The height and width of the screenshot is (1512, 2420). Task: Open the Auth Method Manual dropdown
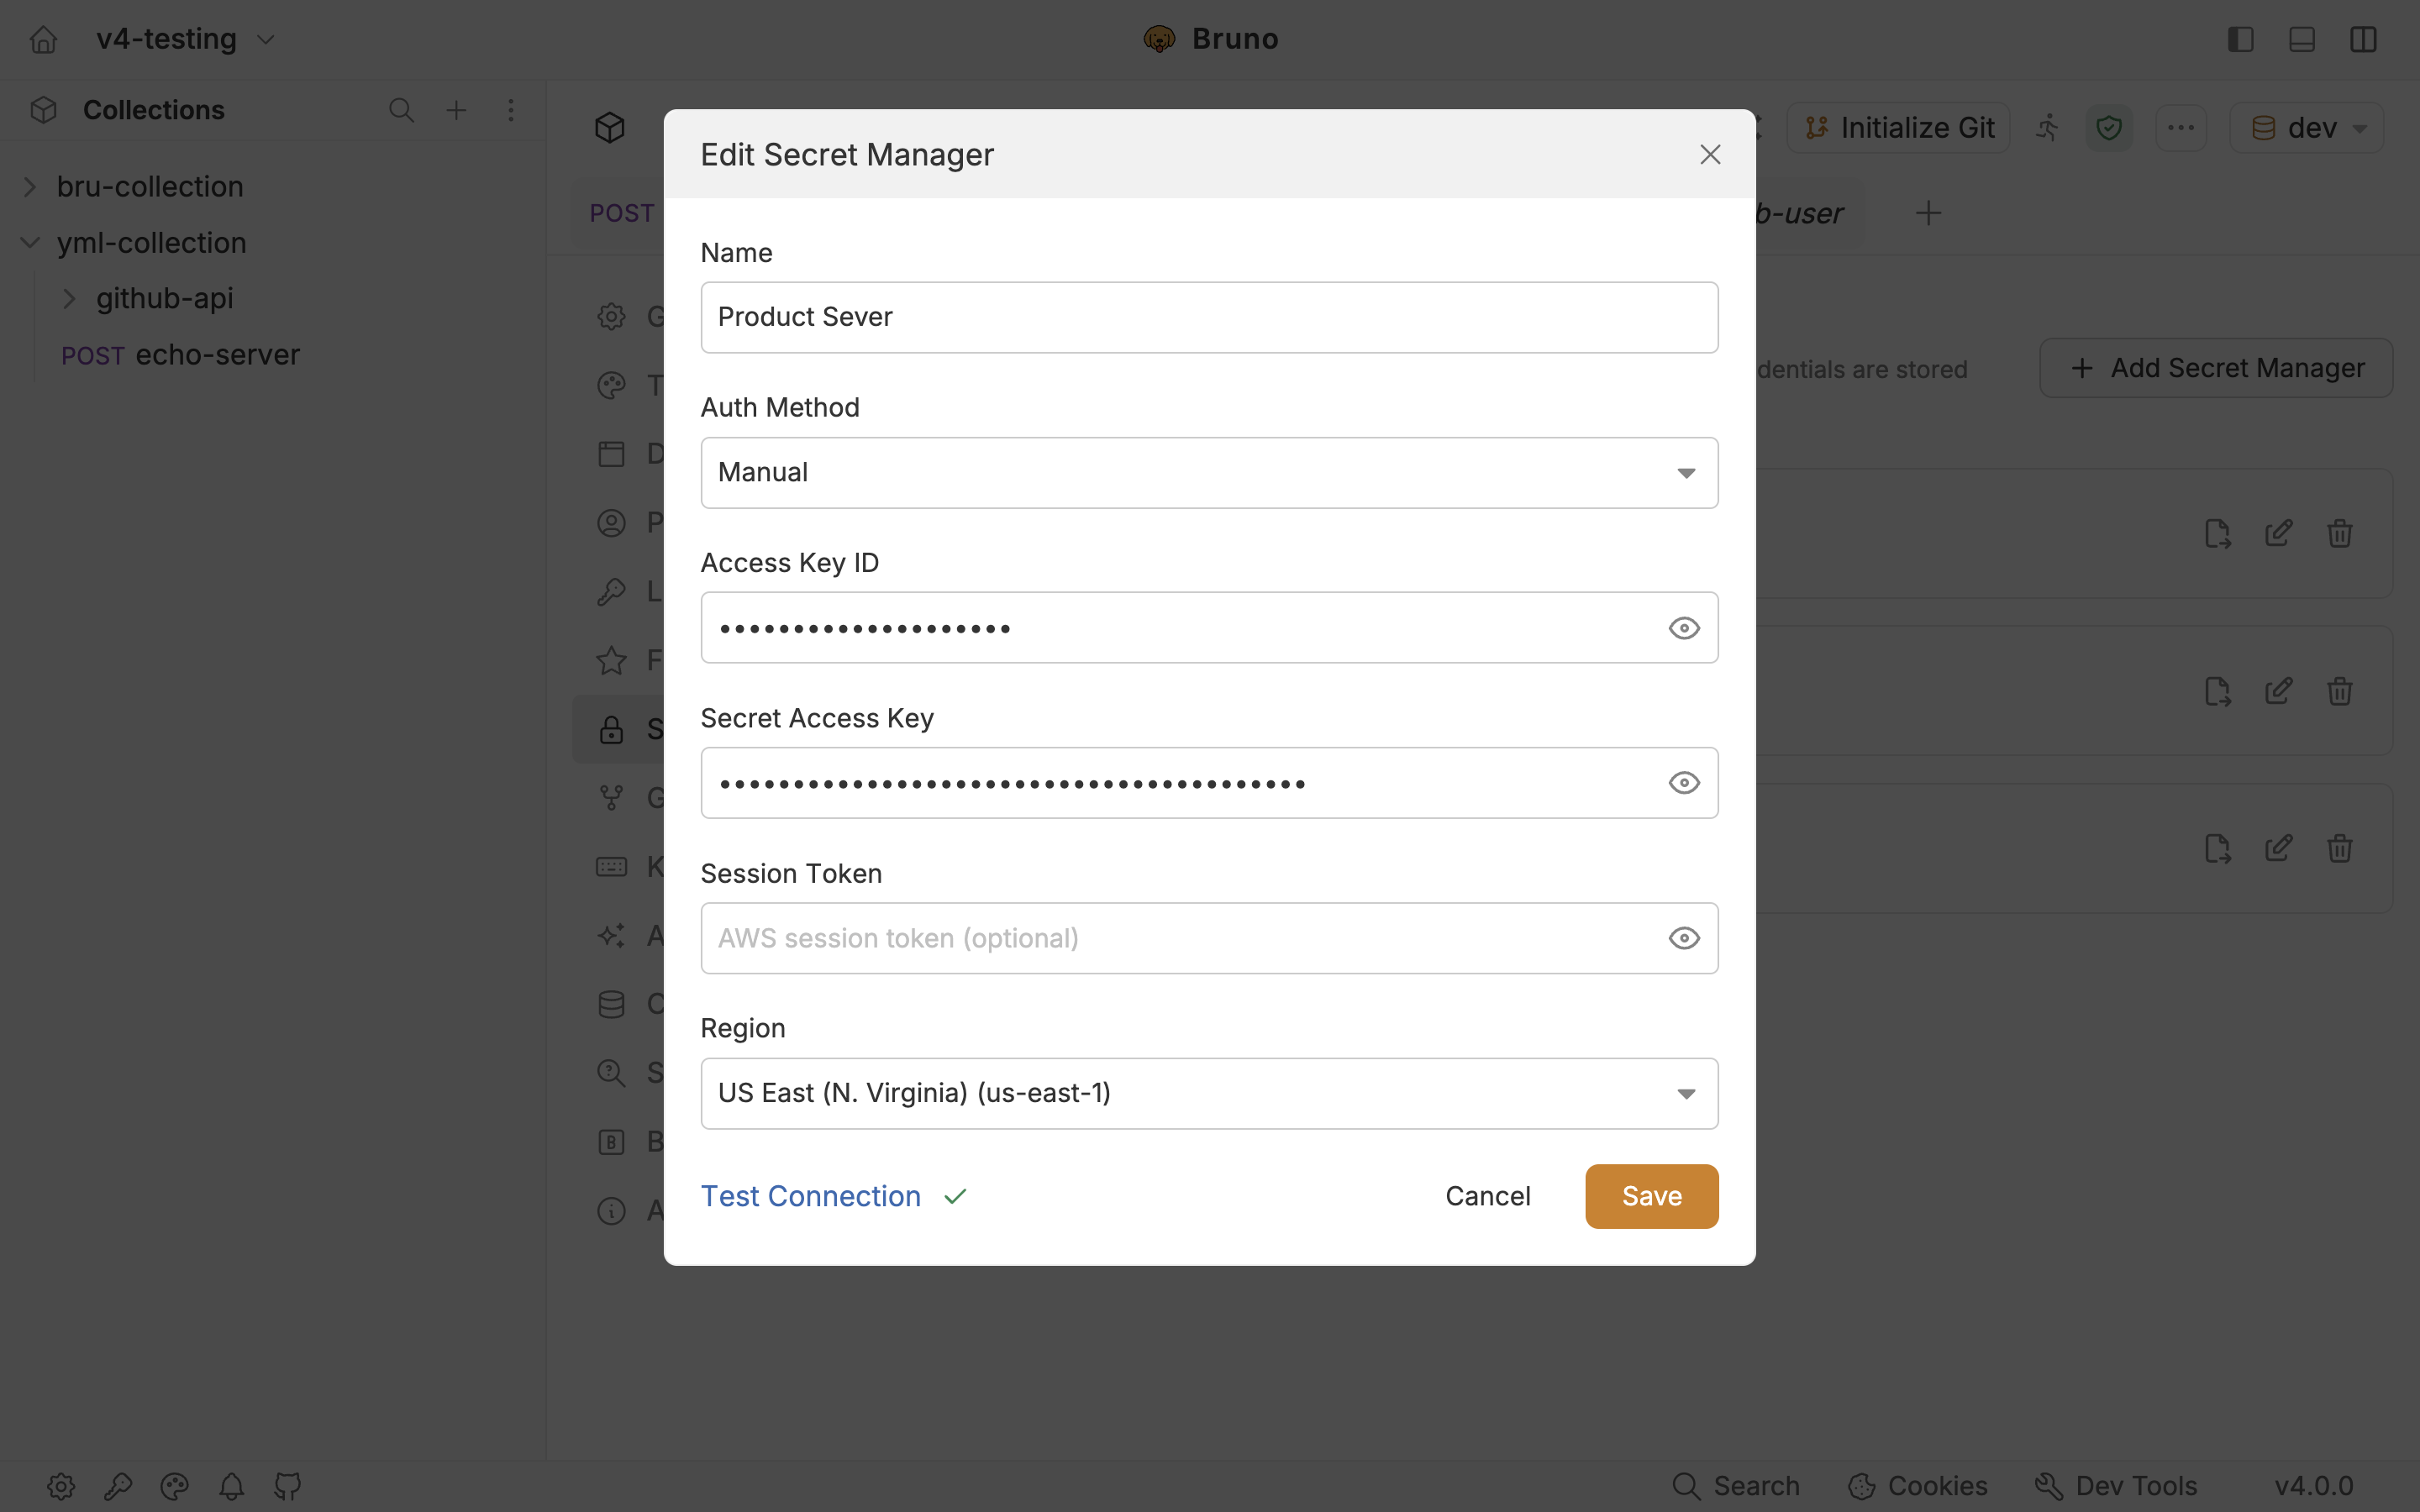coord(1209,473)
